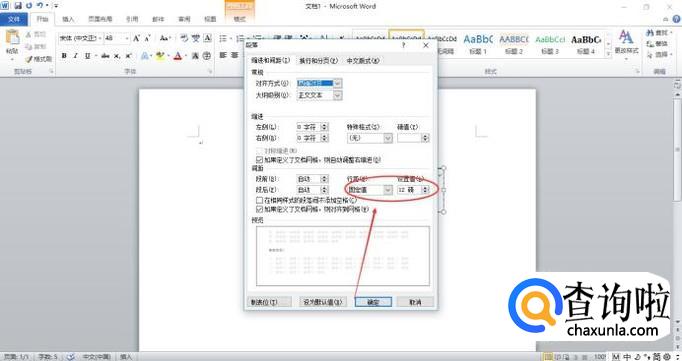Toggle snap to grid when document grid defined

[x=260, y=210]
